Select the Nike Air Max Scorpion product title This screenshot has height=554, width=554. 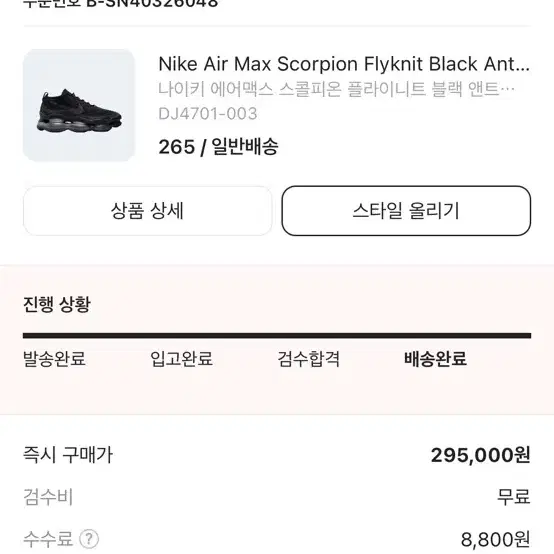344,64
